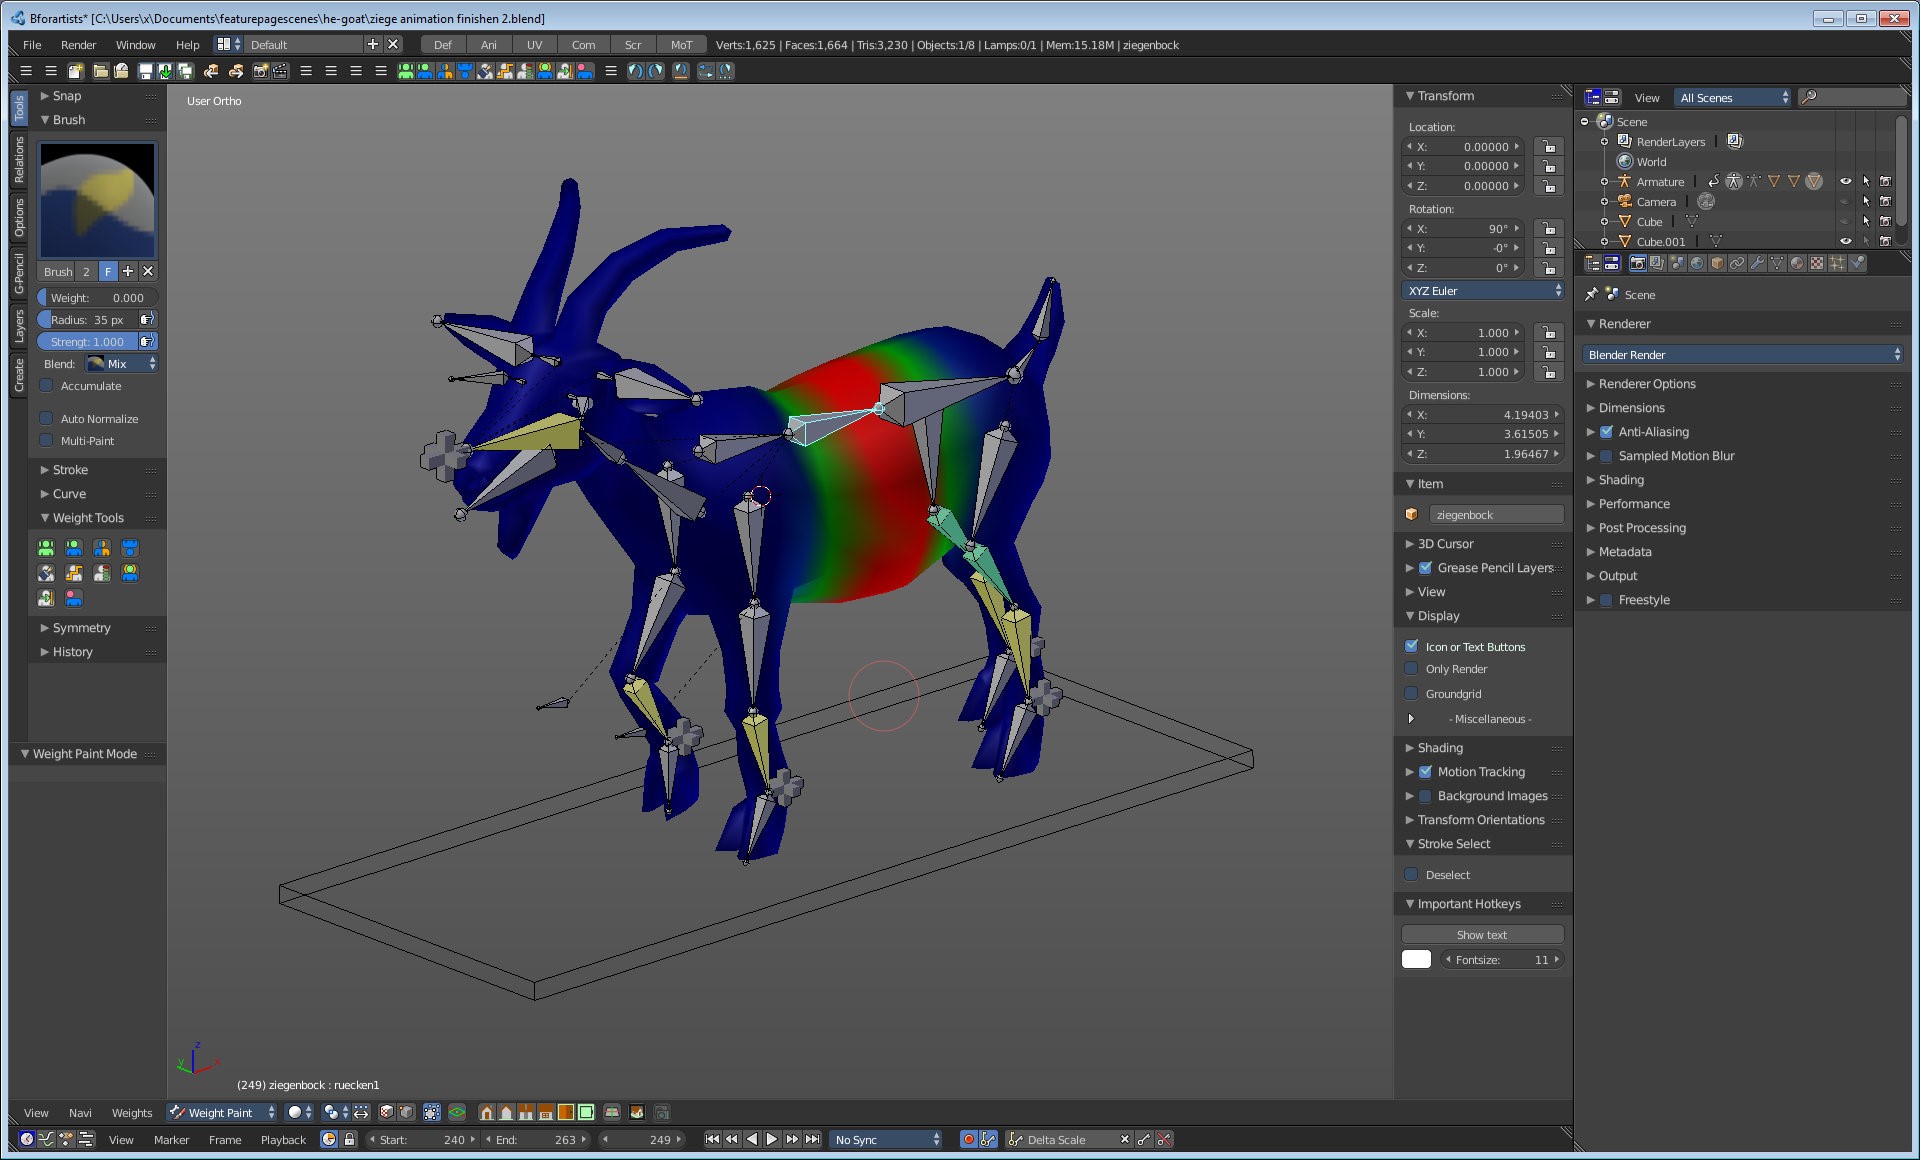
Task: Open the Render menu
Action: click(x=78, y=45)
